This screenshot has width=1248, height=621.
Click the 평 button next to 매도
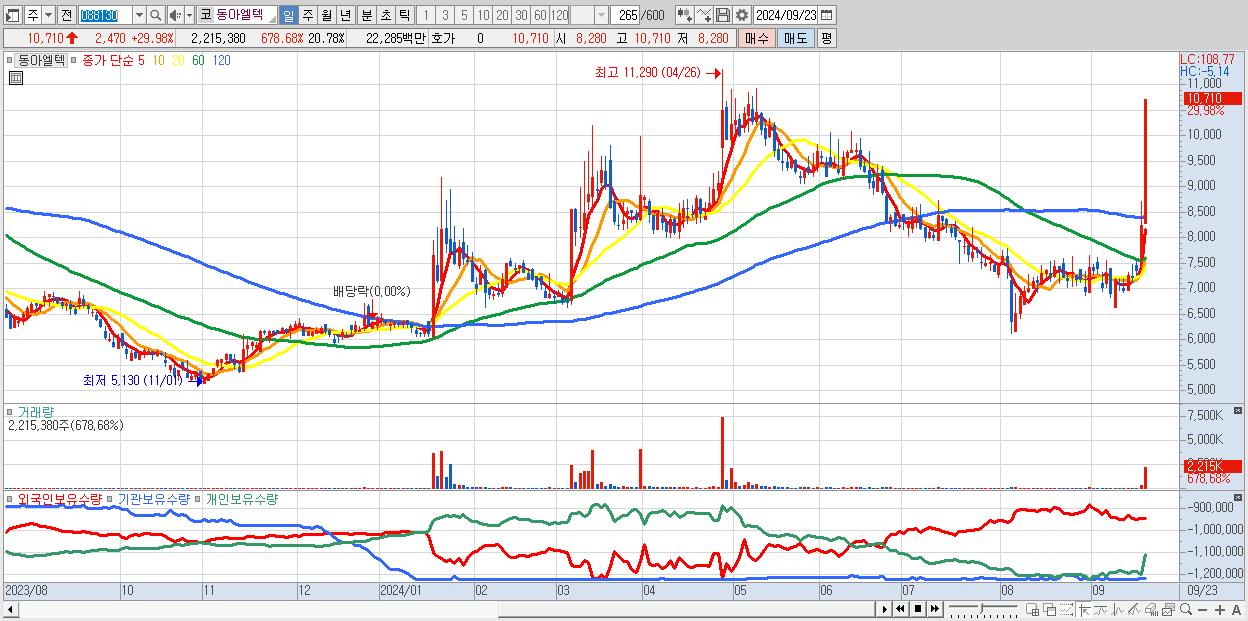tap(826, 38)
